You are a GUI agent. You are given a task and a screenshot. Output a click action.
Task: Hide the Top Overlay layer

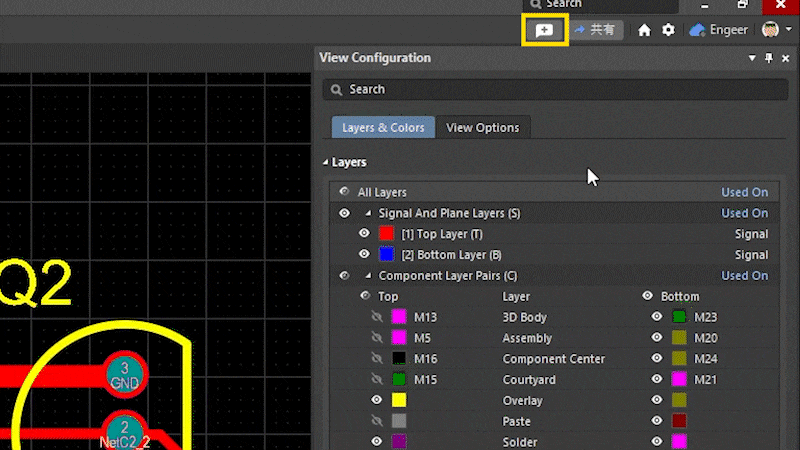pyautogui.click(x=377, y=400)
